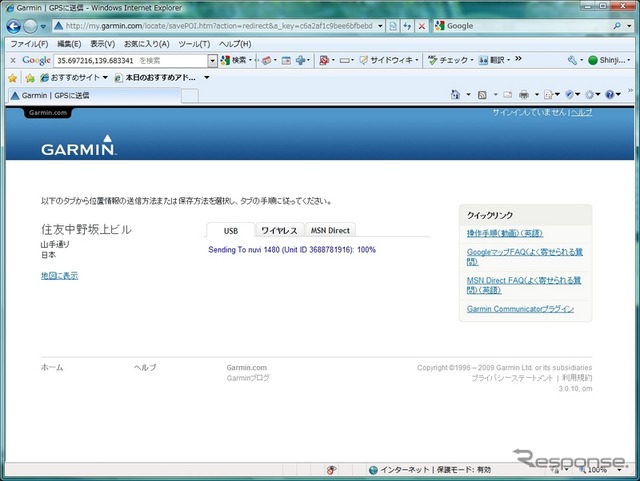This screenshot has width=640, height=481.
Task: Open Garmin Communicatorプラグイン link
Action: [x=520, y=309]
